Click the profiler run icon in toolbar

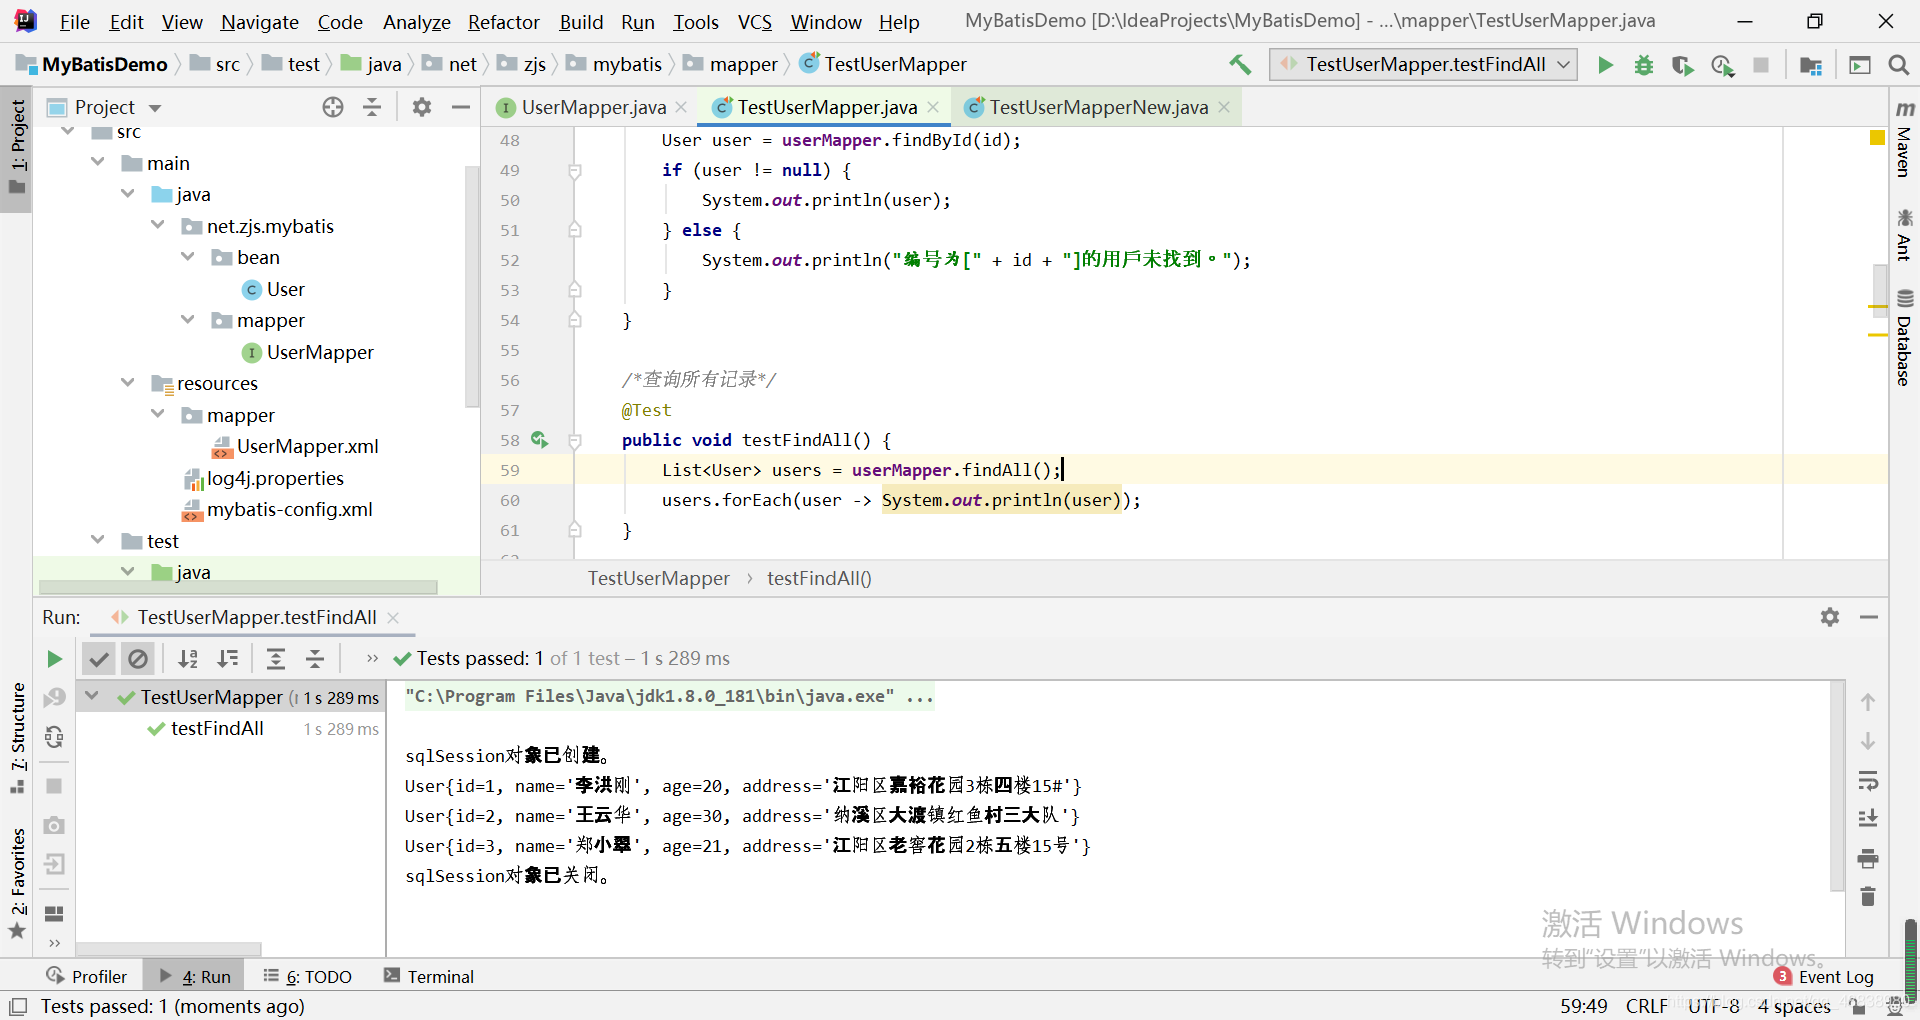click(x=1722, y=65)
